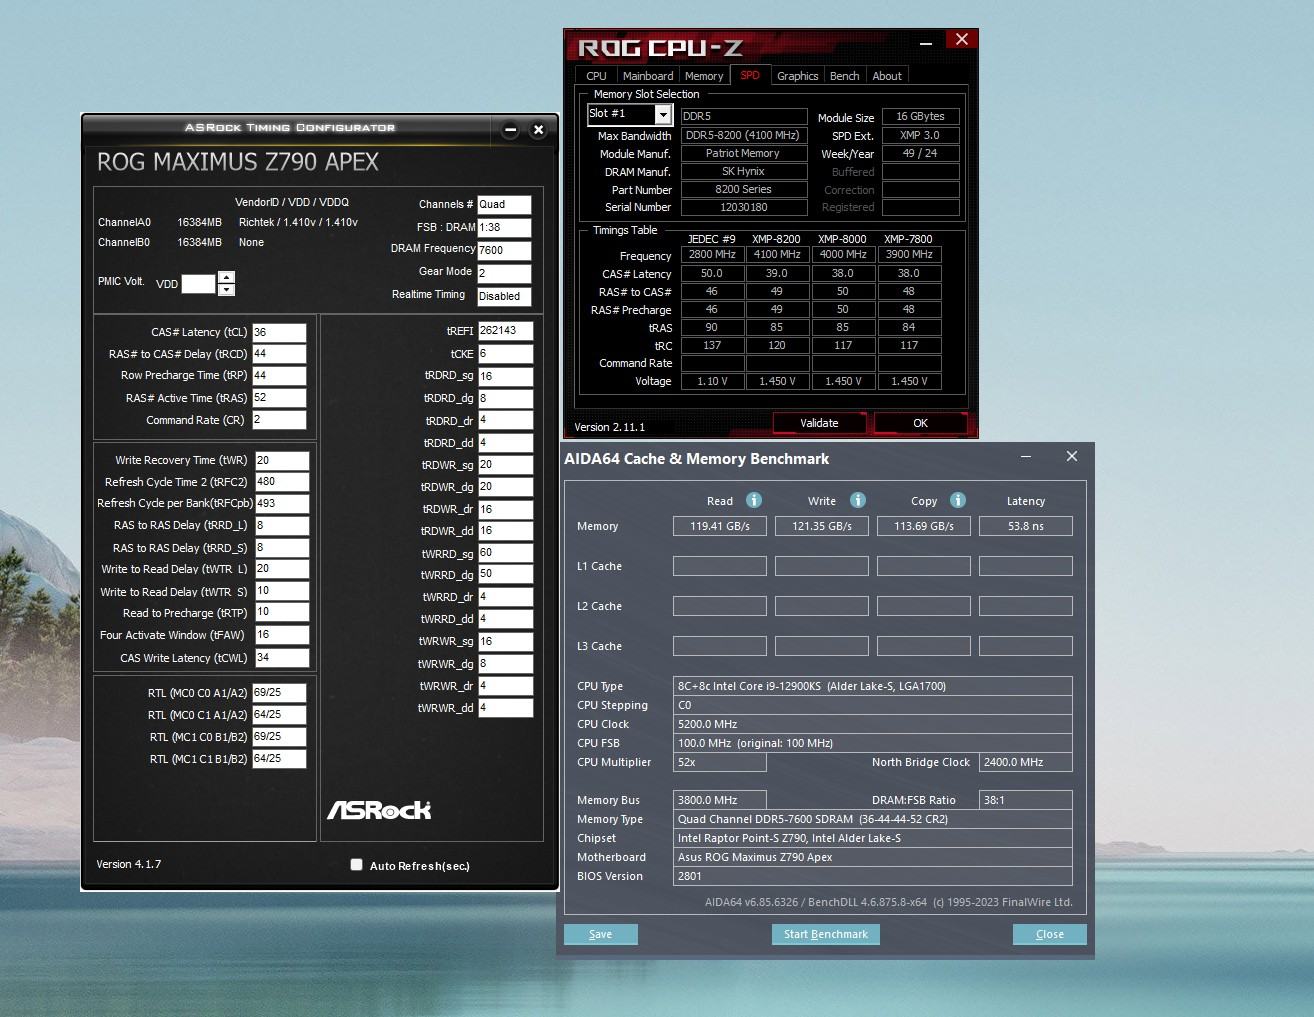Open the Memory tab in CPU-Z

click(704, 76)
